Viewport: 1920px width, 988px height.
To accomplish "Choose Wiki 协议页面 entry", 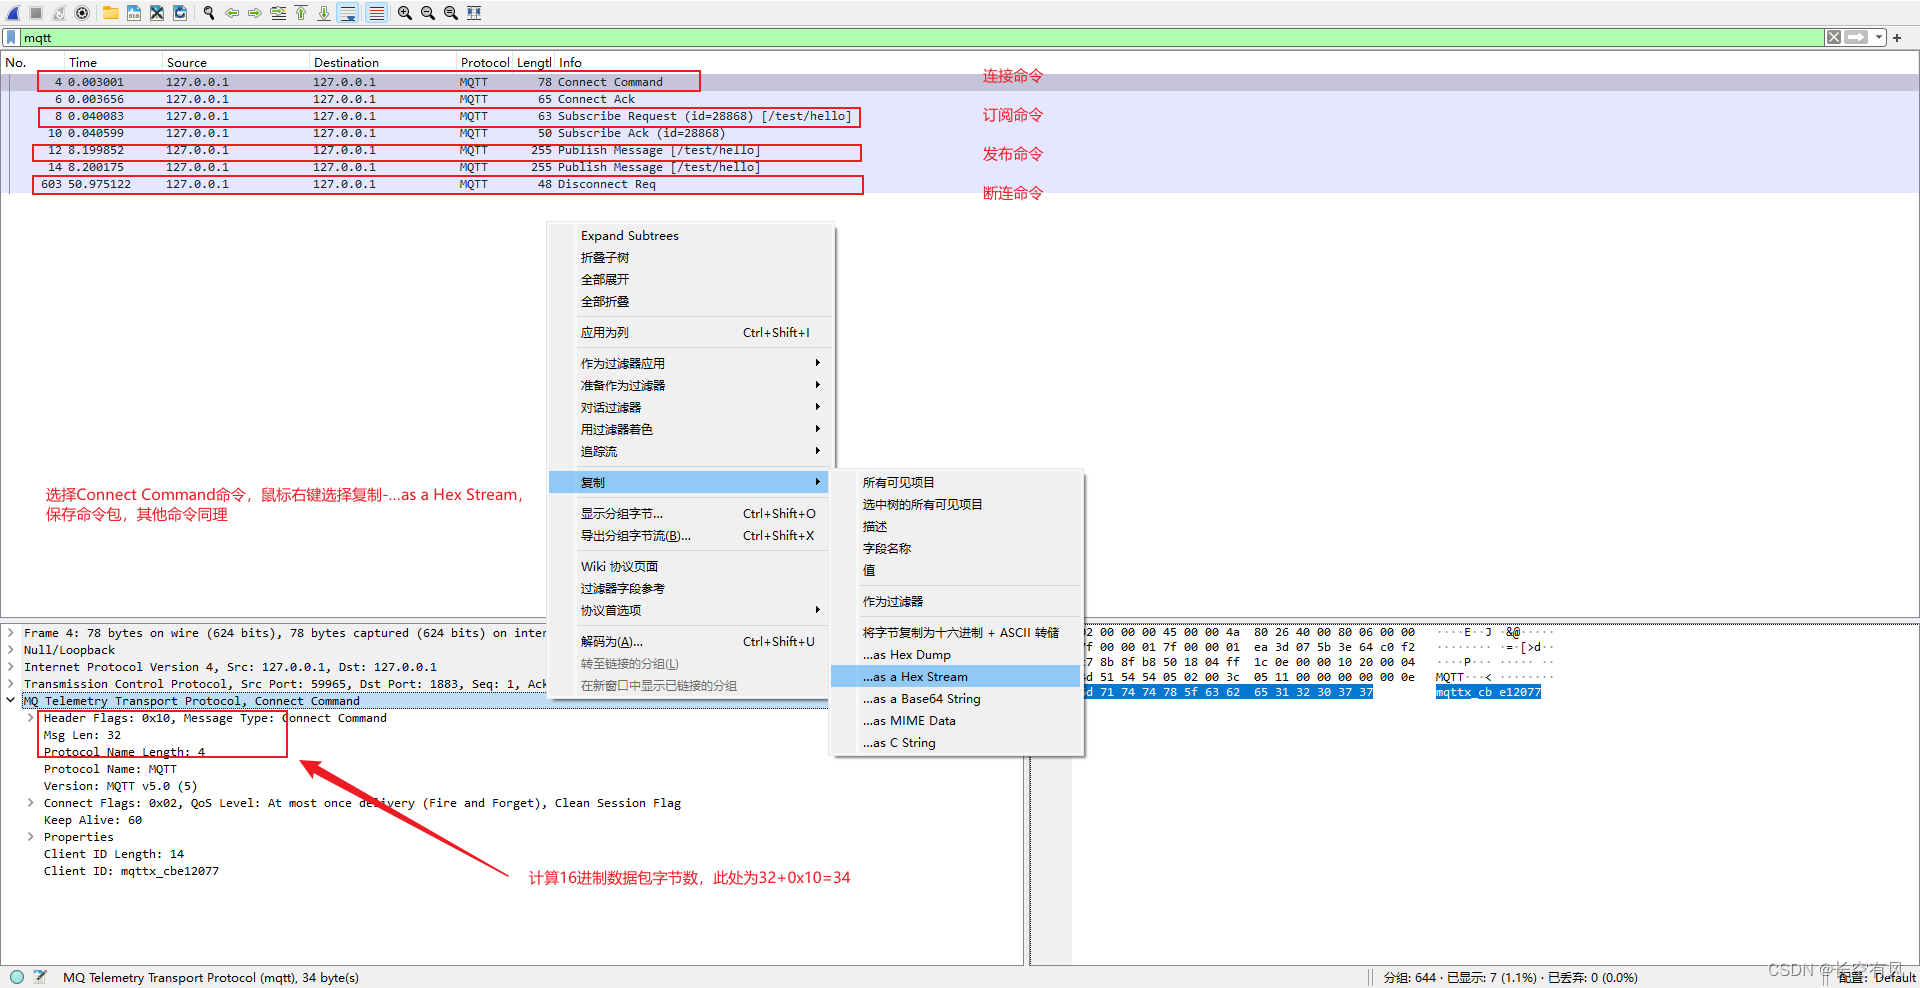I will [690, 567].
